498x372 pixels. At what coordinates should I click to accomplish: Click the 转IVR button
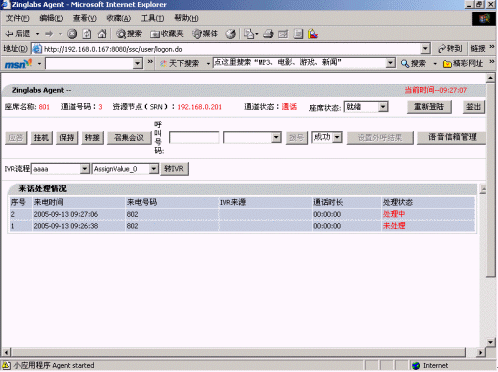click(174, 169)
